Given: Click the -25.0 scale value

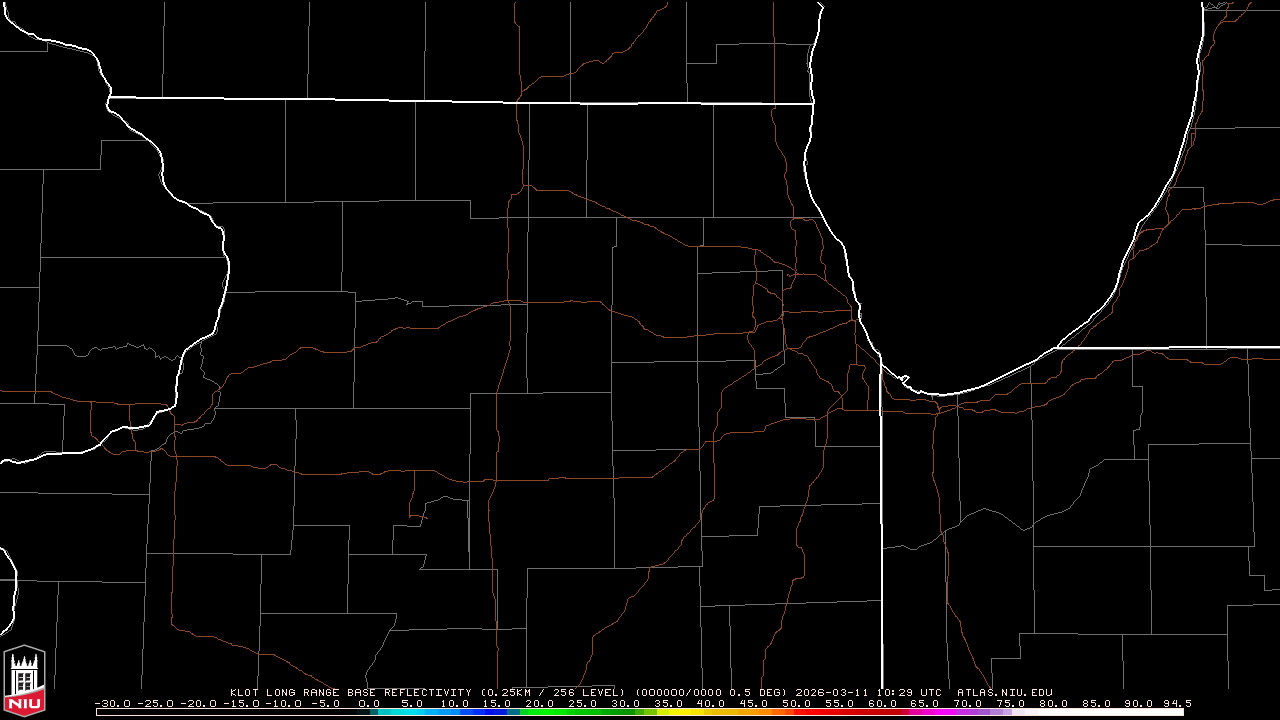Looking at the screenshot, I should 156,703.
